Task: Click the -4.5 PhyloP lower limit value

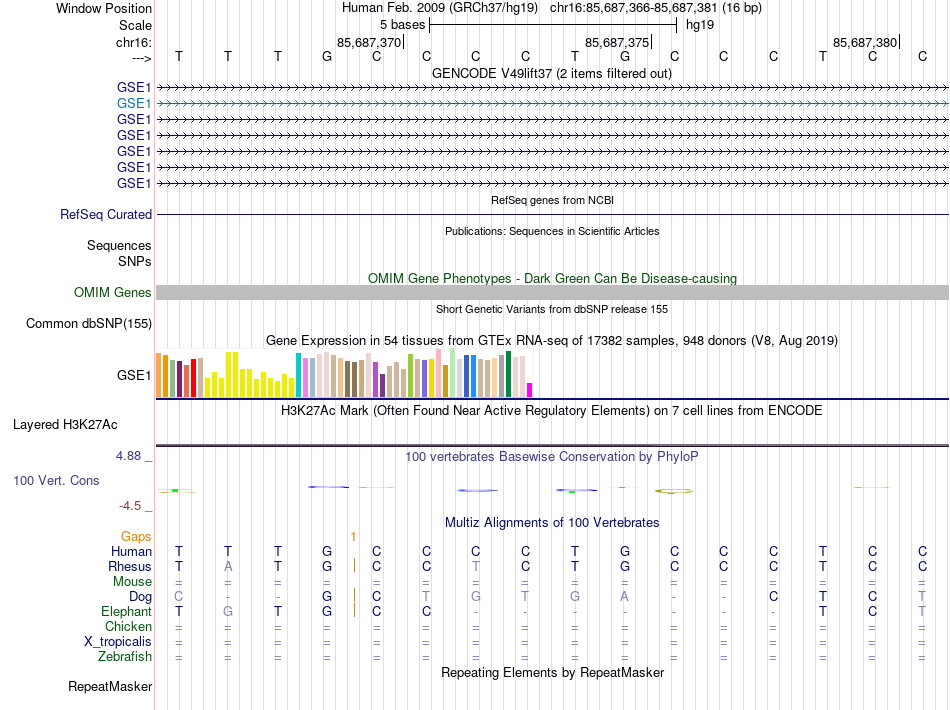Action: click(130, 505)
